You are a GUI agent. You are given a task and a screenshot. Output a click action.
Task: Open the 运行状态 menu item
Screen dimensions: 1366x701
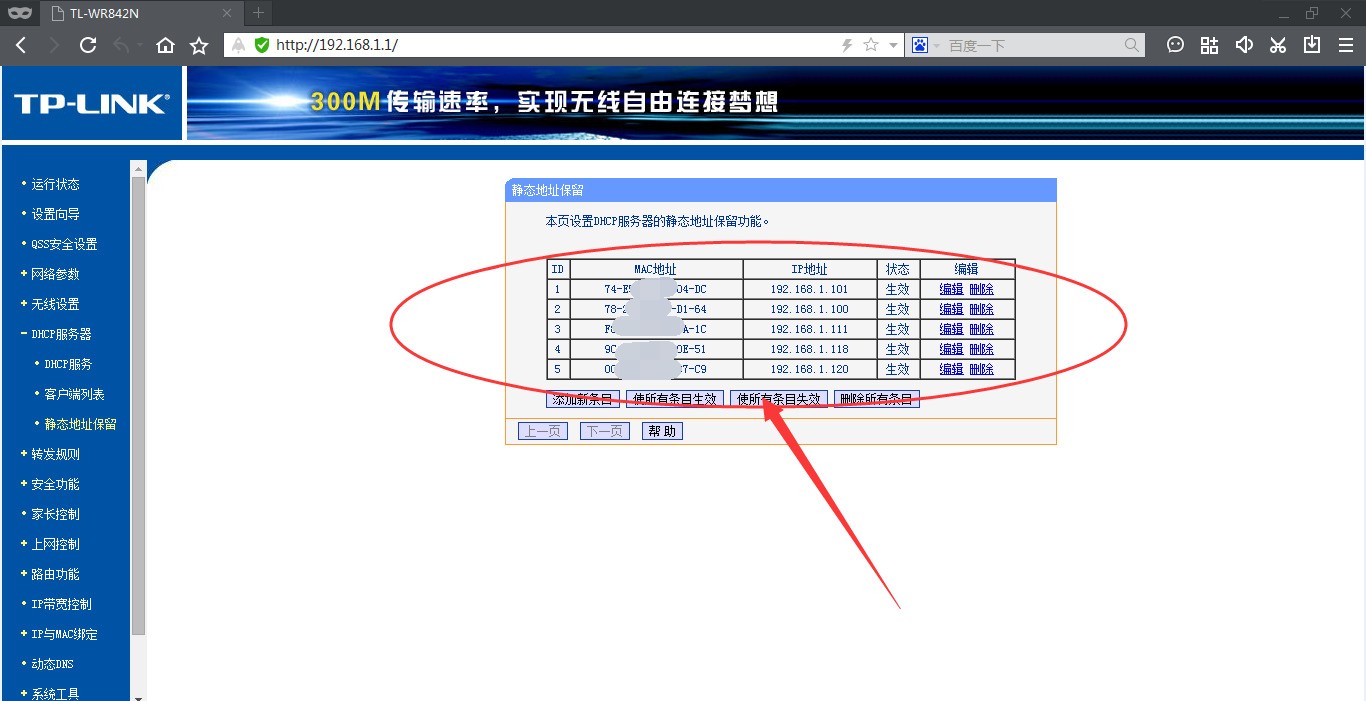(55, 184)
